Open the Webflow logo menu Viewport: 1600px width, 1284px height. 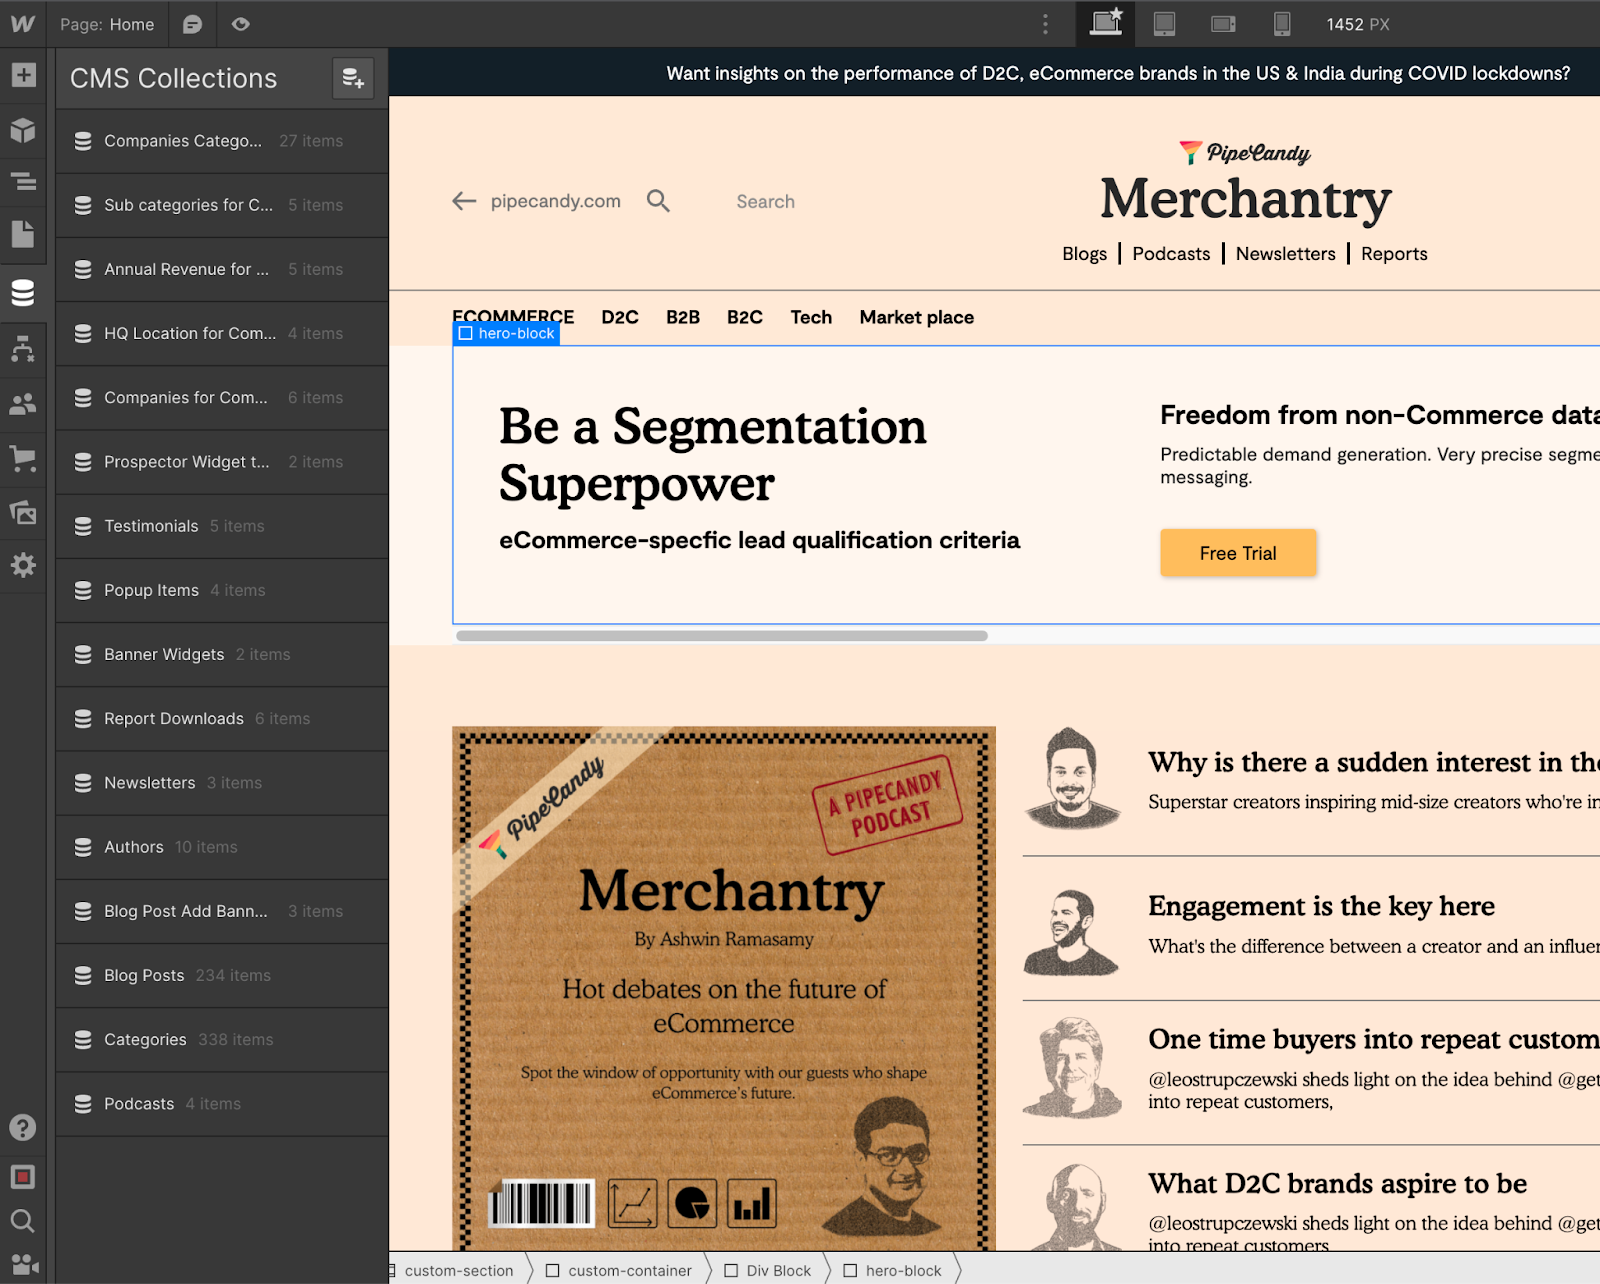point(23,24)
